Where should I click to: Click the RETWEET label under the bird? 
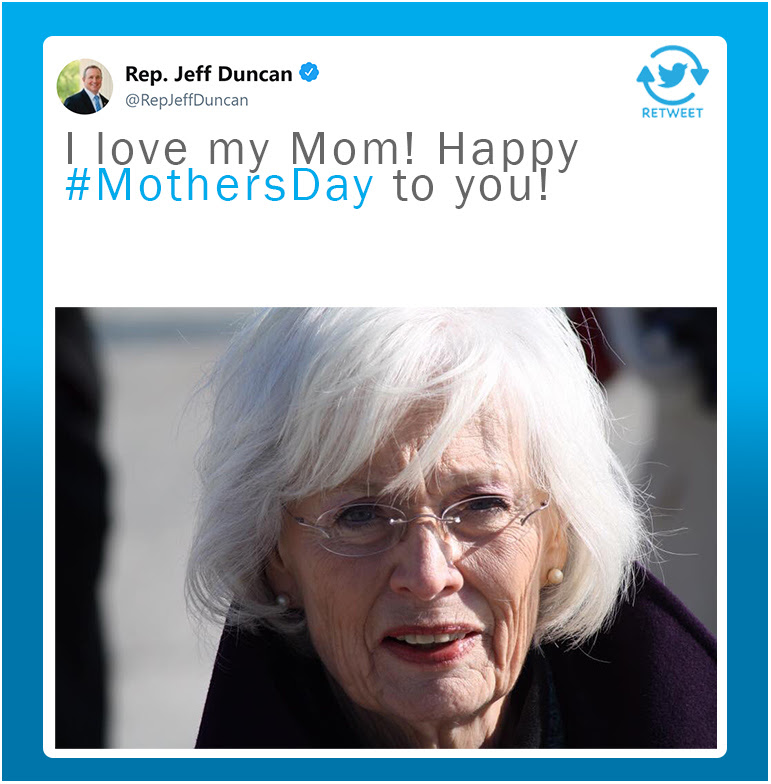pyautogui.click(x=672, y=113)
